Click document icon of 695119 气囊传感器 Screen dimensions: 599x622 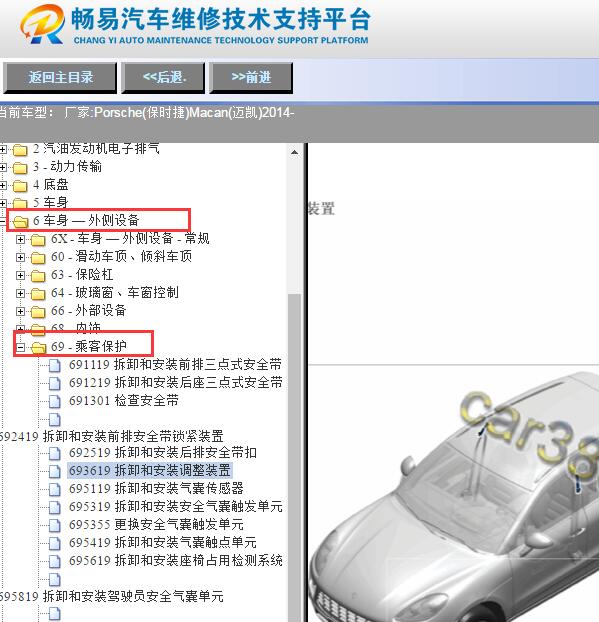coord(55,489)
